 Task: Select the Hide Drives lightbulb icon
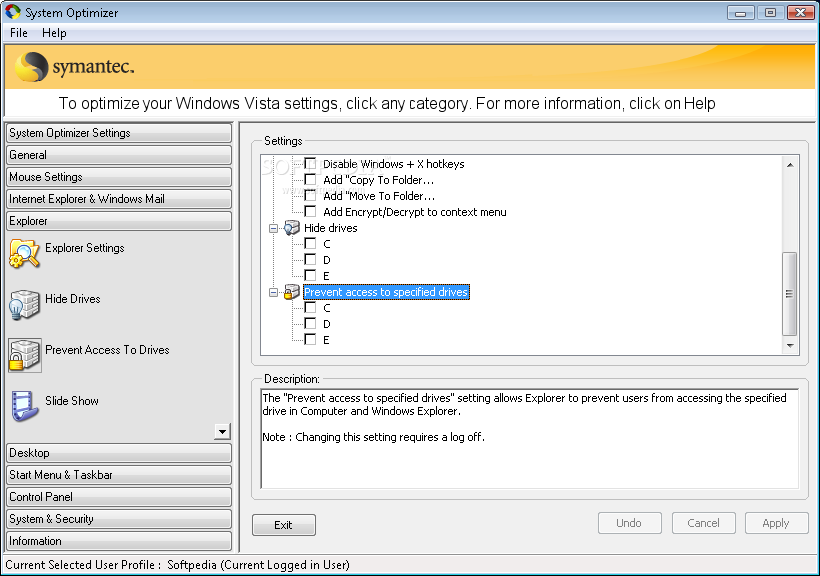pos(24,304)
